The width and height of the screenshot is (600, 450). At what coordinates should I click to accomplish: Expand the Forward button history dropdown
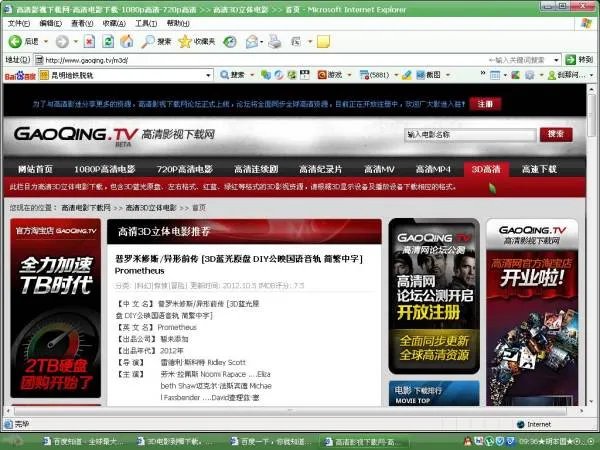tap(76, 41)
